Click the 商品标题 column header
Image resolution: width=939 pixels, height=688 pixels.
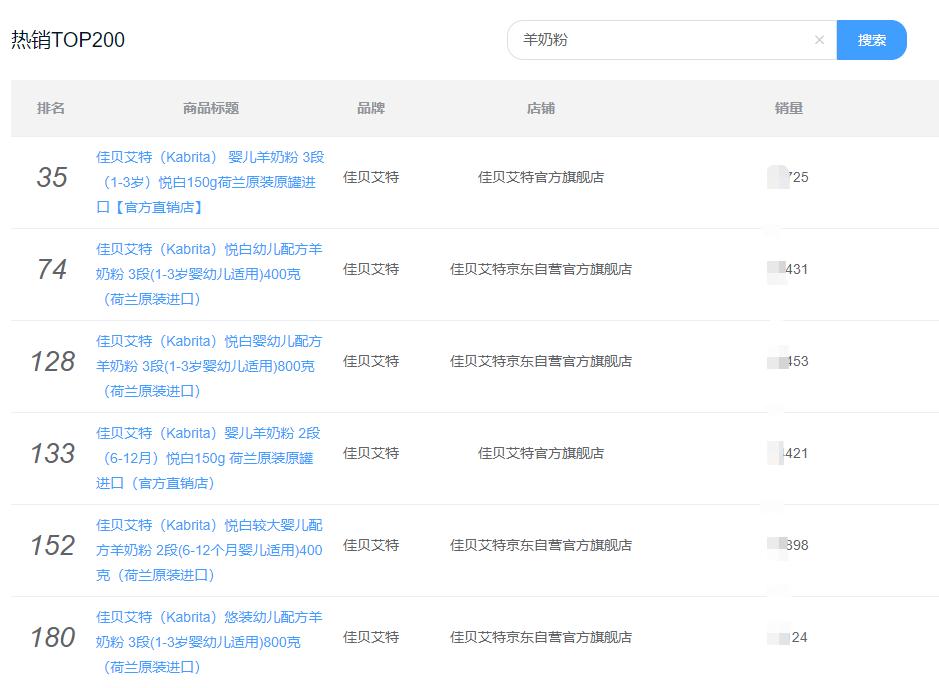[211, 108]
